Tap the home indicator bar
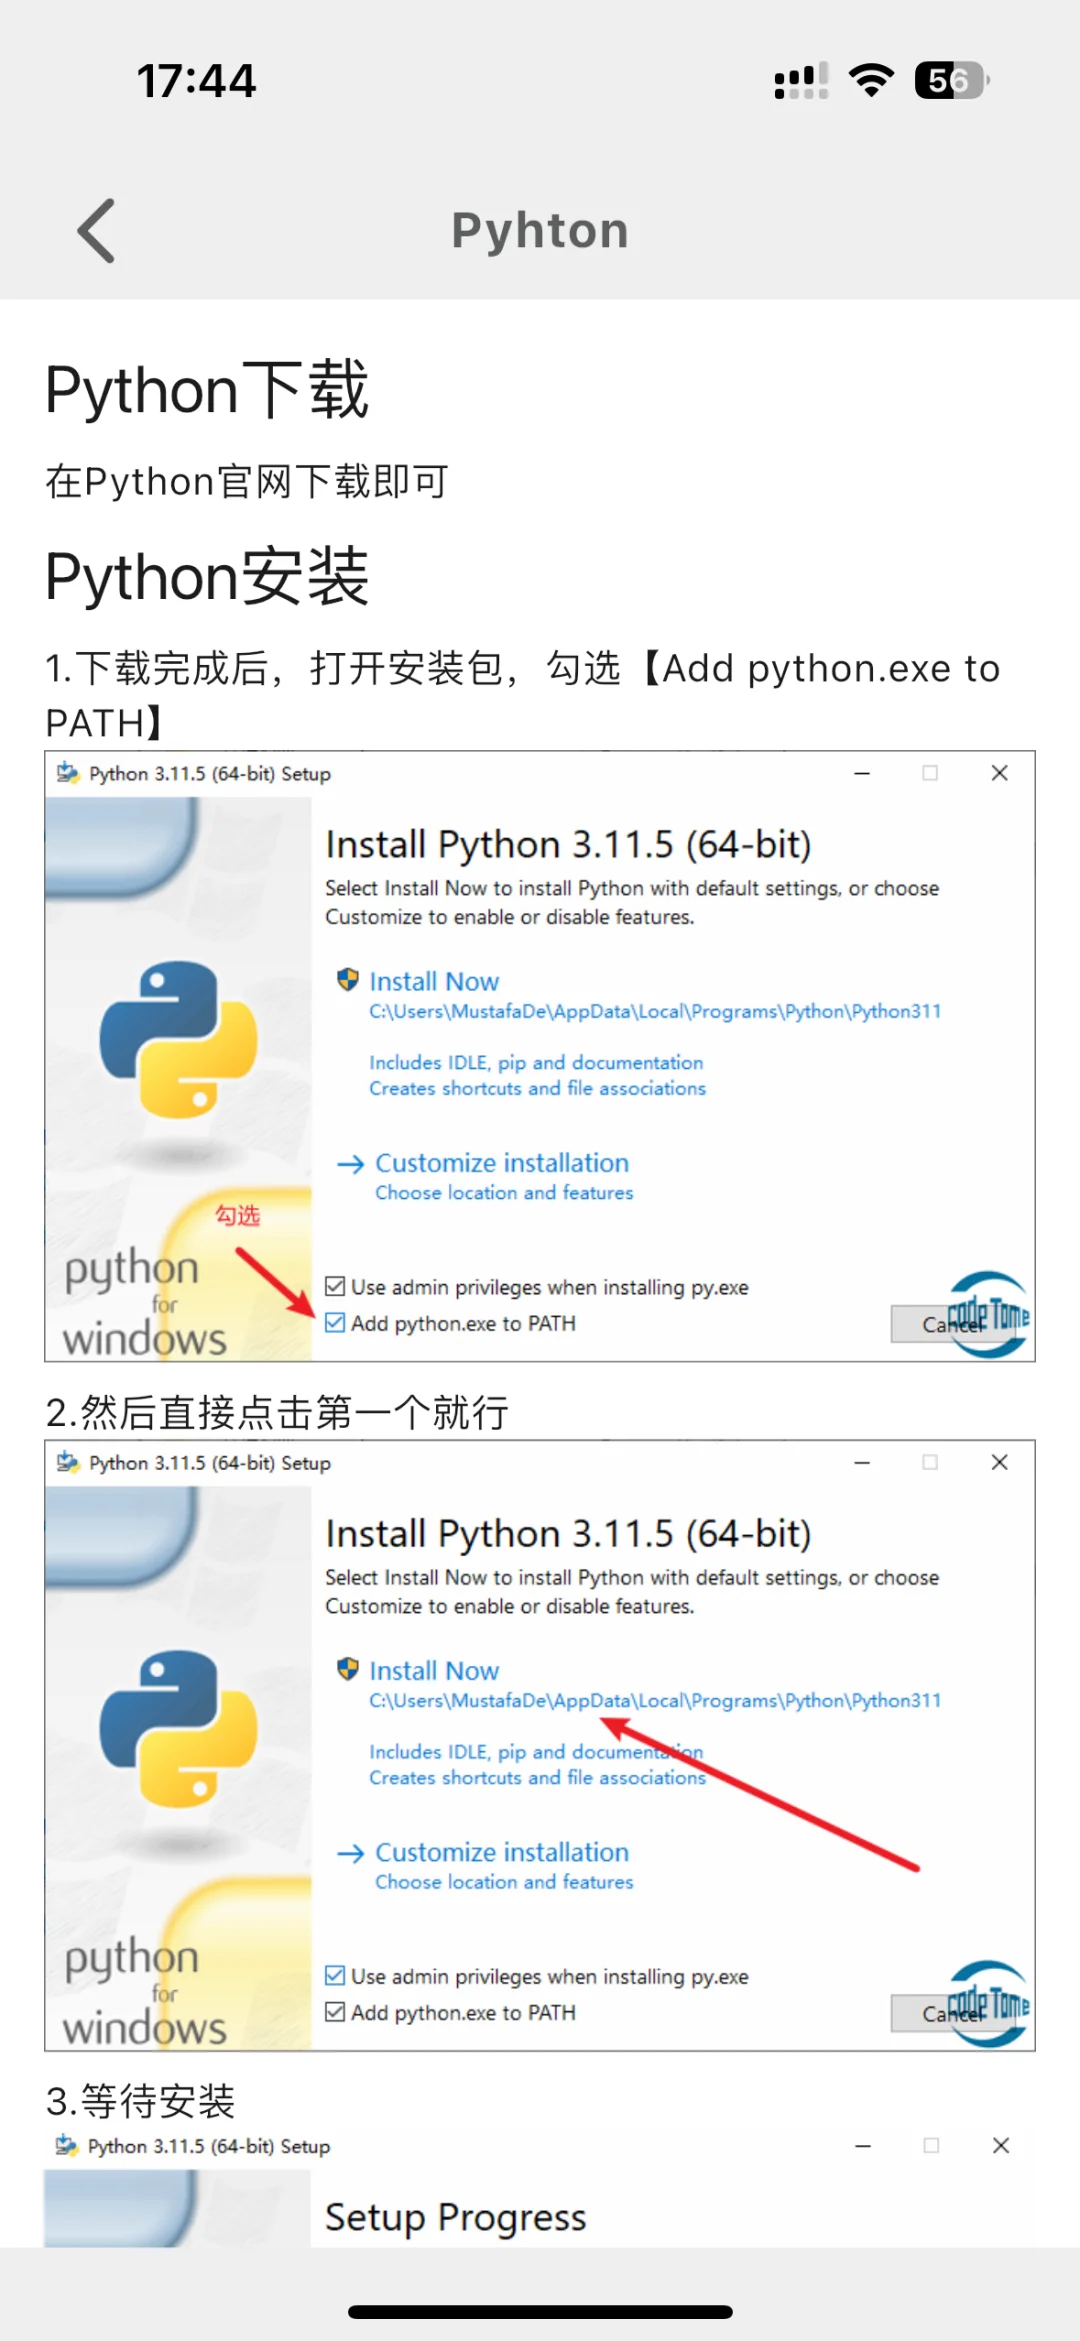The image size is (1080, 2341). (x=540, y=2311)
